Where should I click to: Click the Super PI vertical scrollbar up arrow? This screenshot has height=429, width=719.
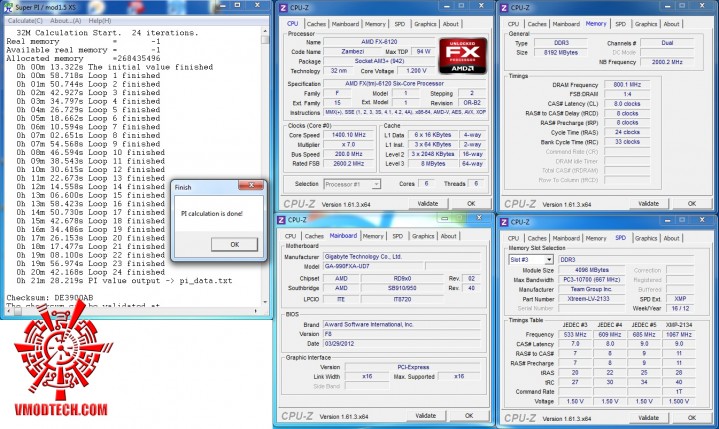pos(265,31)
